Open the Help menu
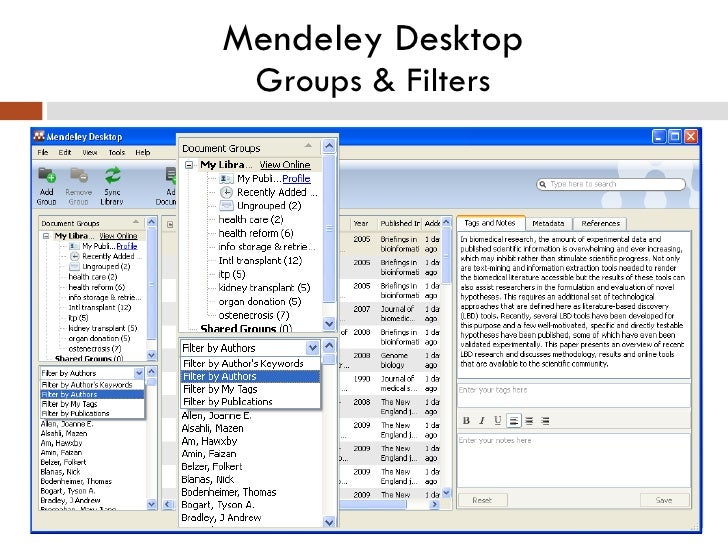 pyautogui.click(x=143, y=152)
